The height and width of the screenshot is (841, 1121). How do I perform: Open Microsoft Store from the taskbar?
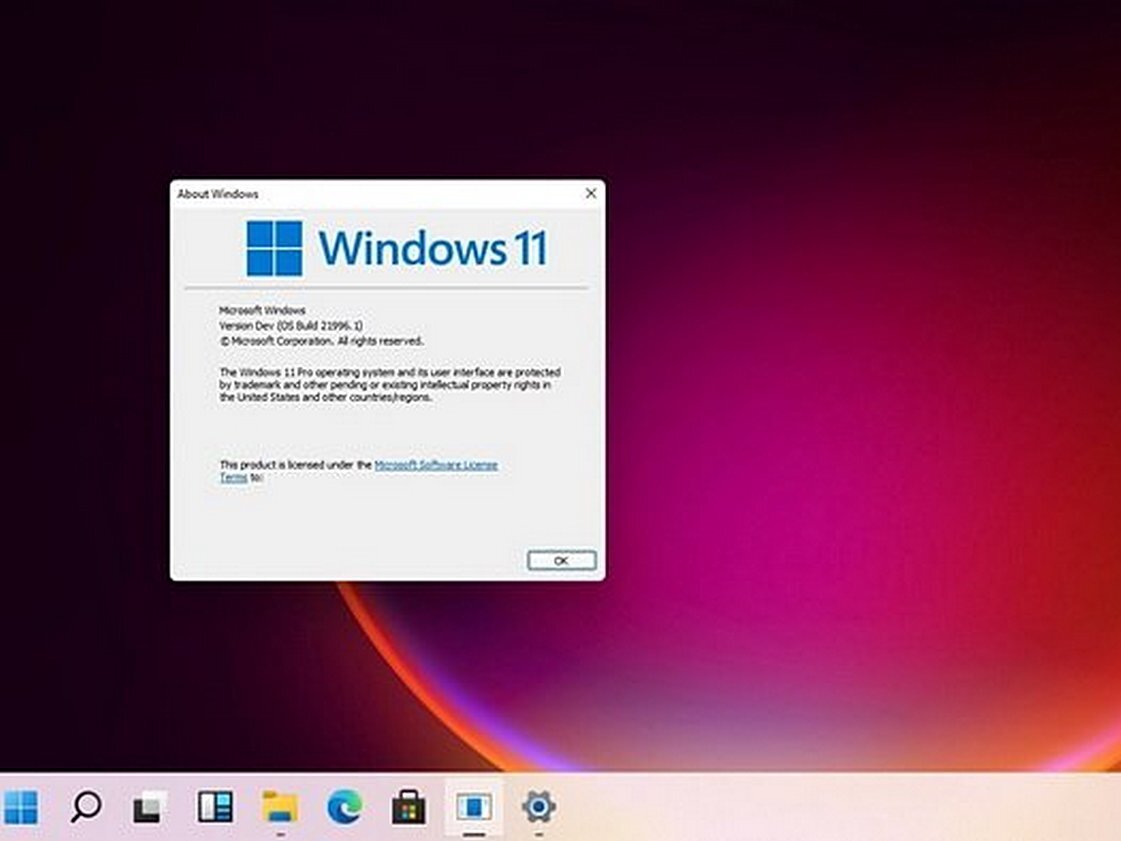pyautogui.click(x=409, y=807)
